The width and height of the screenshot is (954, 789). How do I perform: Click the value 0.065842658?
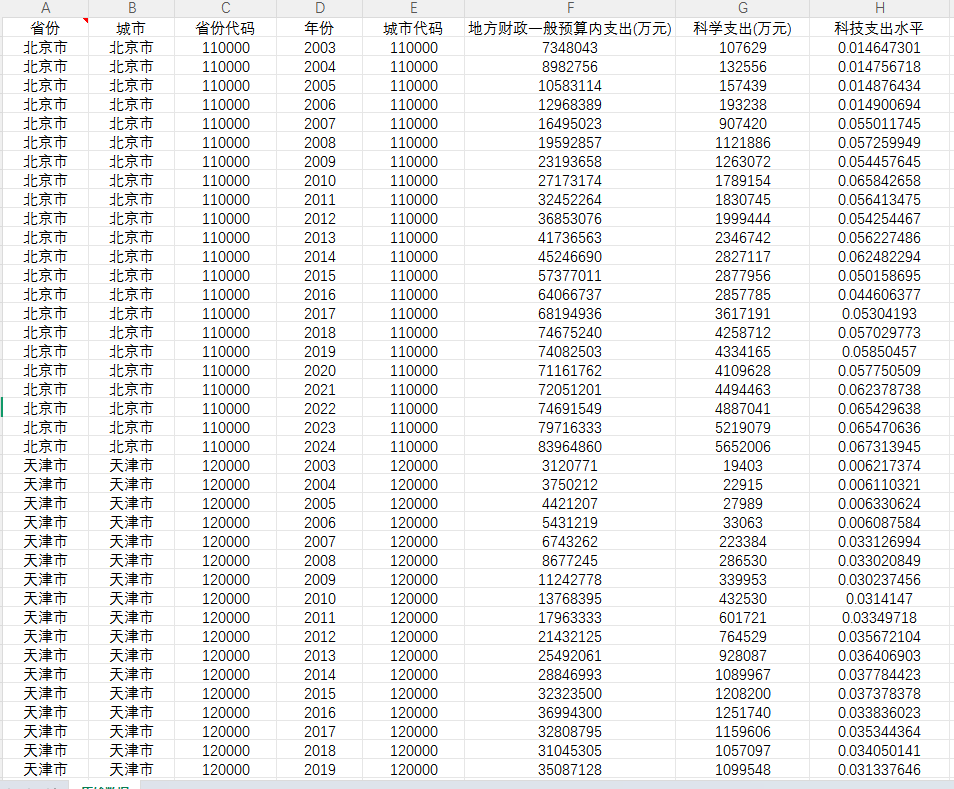point(880,181)
